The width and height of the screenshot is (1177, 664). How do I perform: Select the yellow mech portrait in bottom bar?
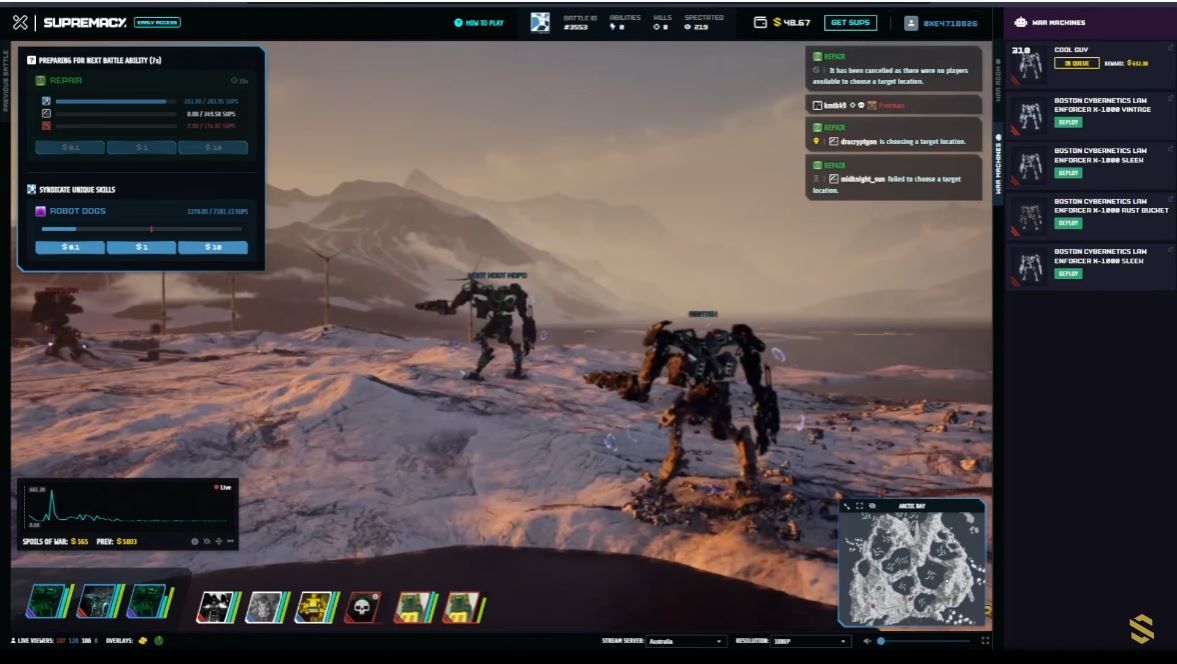coord(312,606)
